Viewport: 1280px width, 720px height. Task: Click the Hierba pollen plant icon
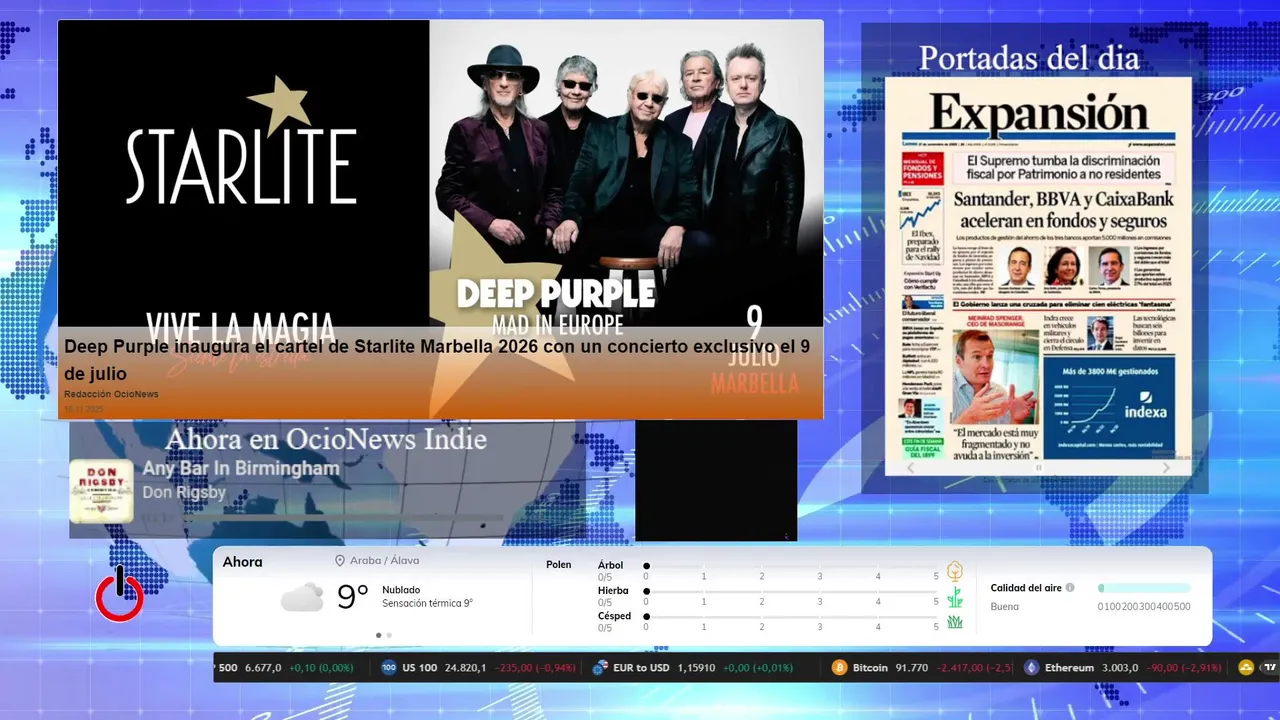[x=955, y=597]
